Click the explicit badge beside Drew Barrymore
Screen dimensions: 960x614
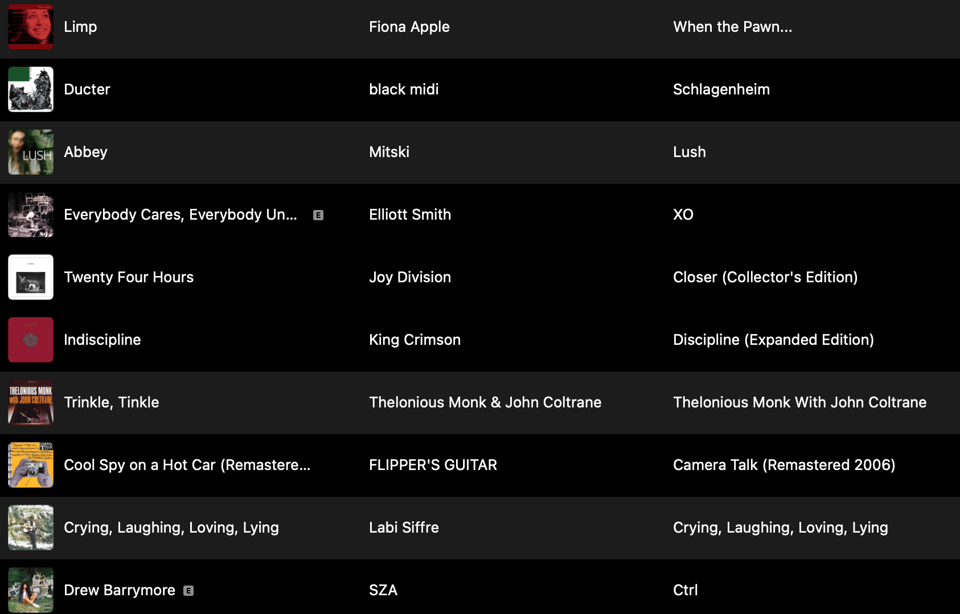(188, 591)
